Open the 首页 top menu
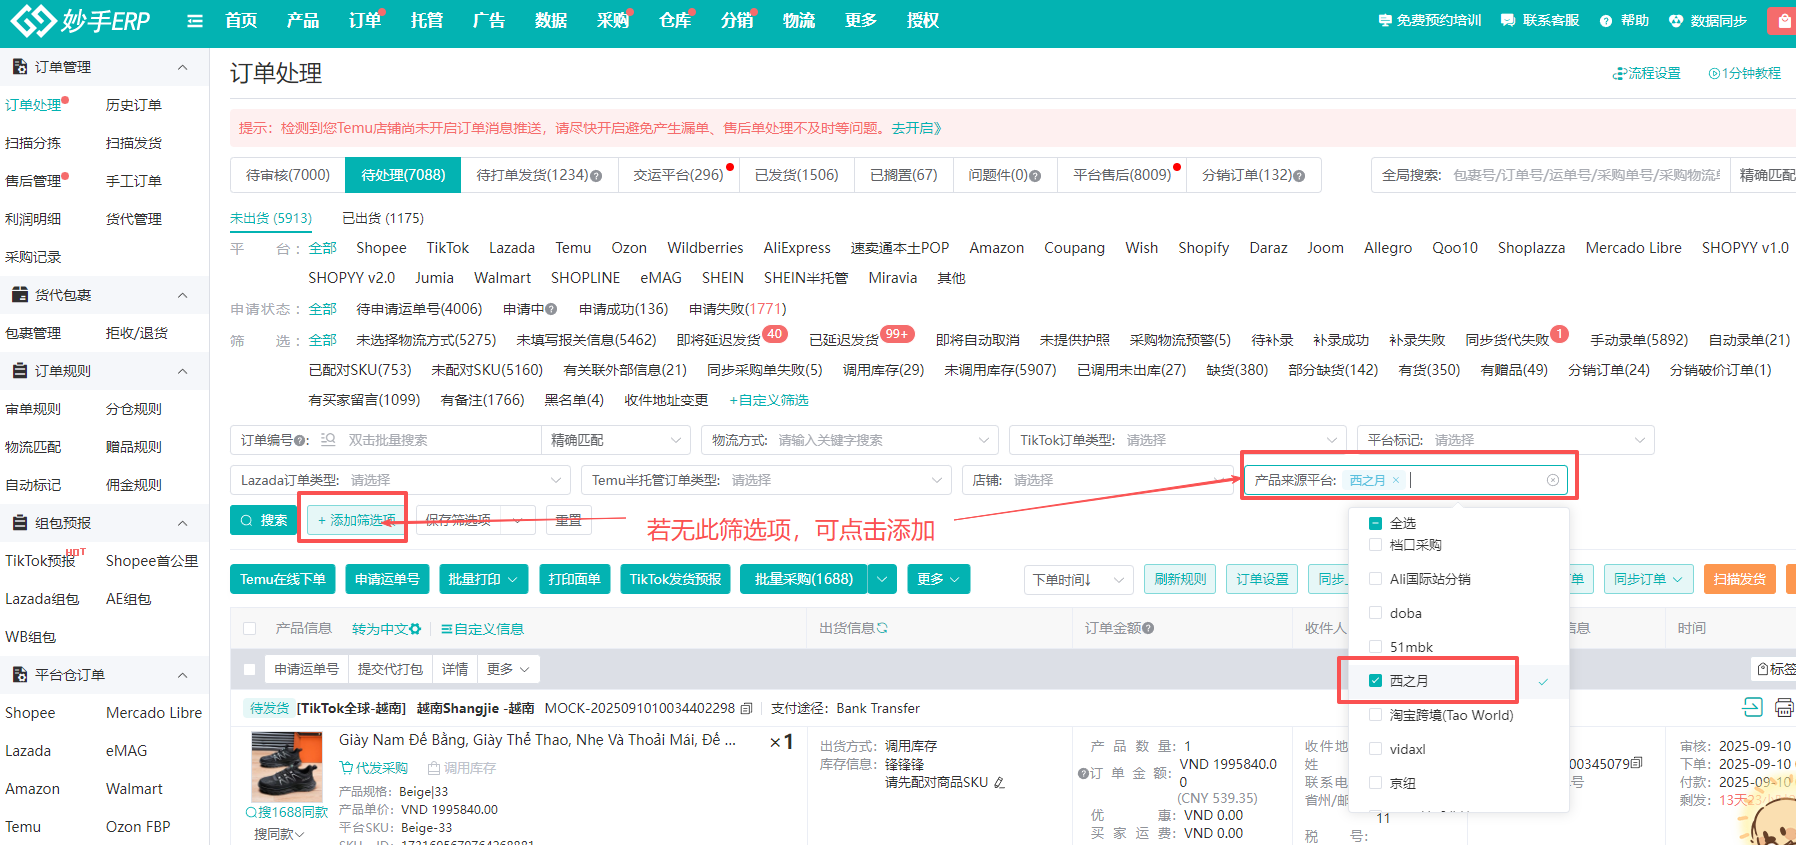The image size is (1796, 845). pyautogui.click(x=241, y=21)
